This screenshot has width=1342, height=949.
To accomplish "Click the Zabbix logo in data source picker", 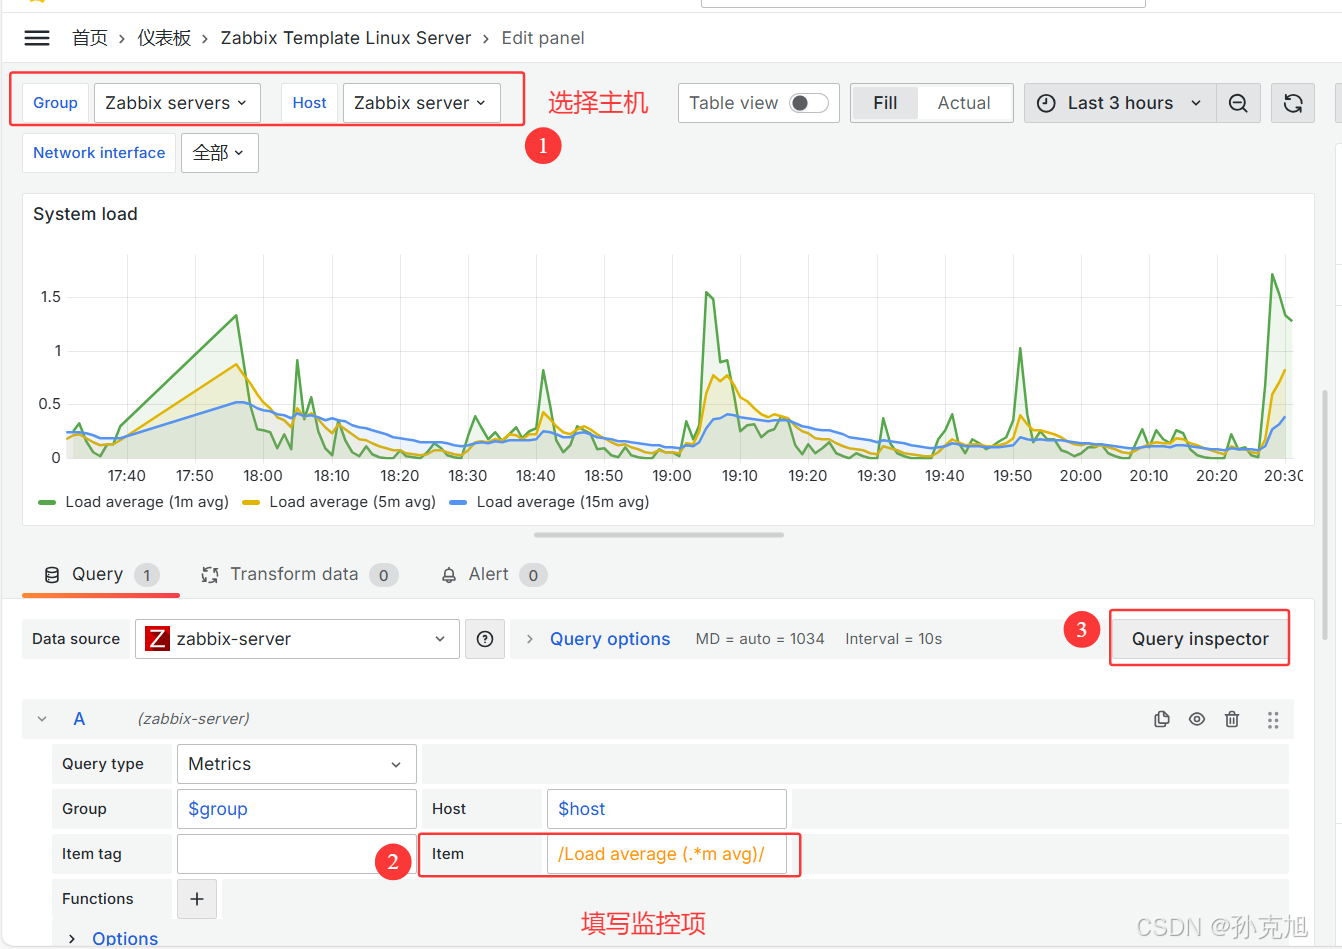I will [158, 639].
